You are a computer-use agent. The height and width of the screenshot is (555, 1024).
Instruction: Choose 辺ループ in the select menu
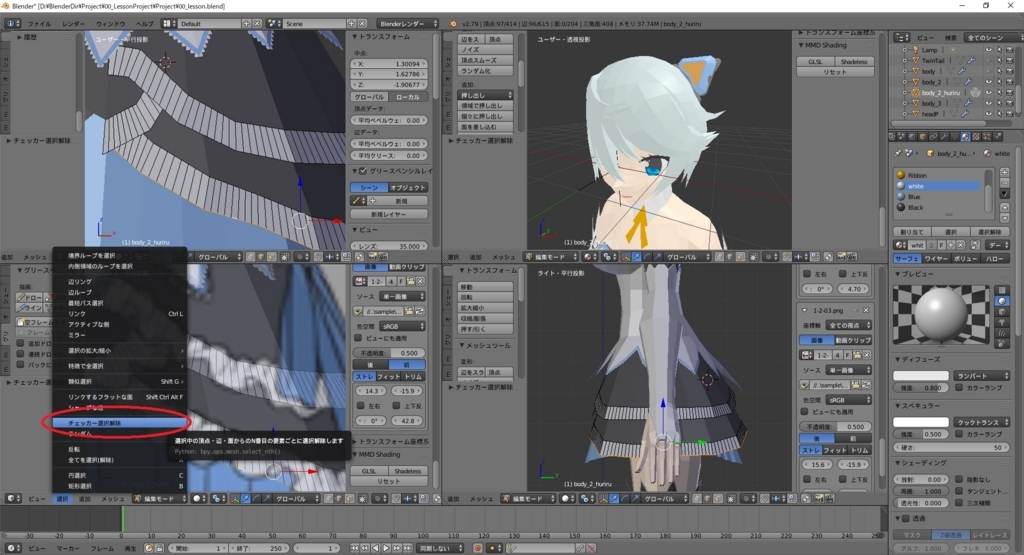[119, 293]
